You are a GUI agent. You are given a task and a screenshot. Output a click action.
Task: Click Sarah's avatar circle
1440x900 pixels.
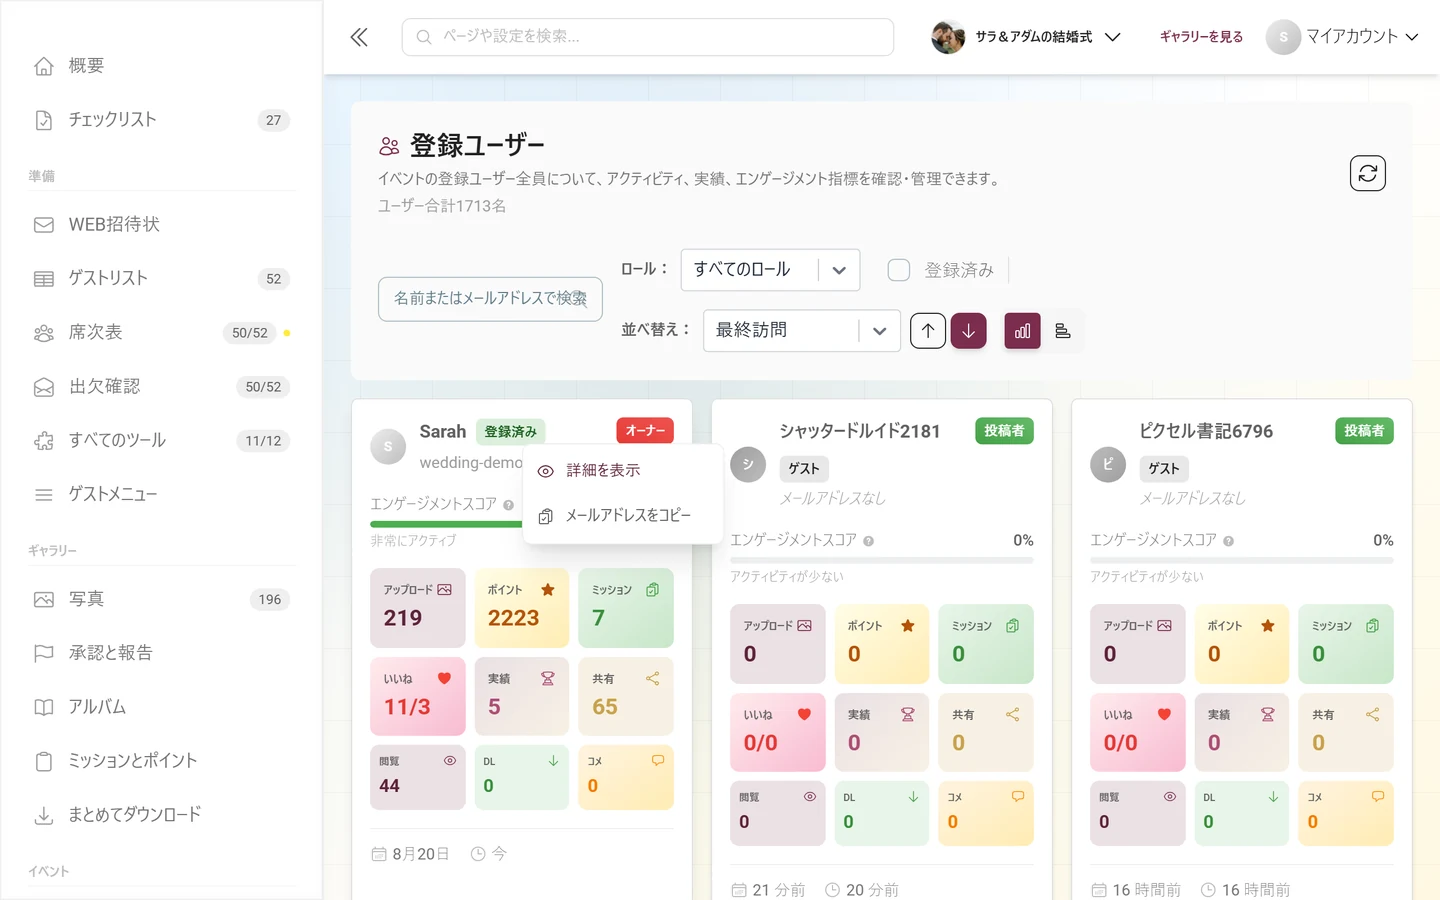coord(388,447)
